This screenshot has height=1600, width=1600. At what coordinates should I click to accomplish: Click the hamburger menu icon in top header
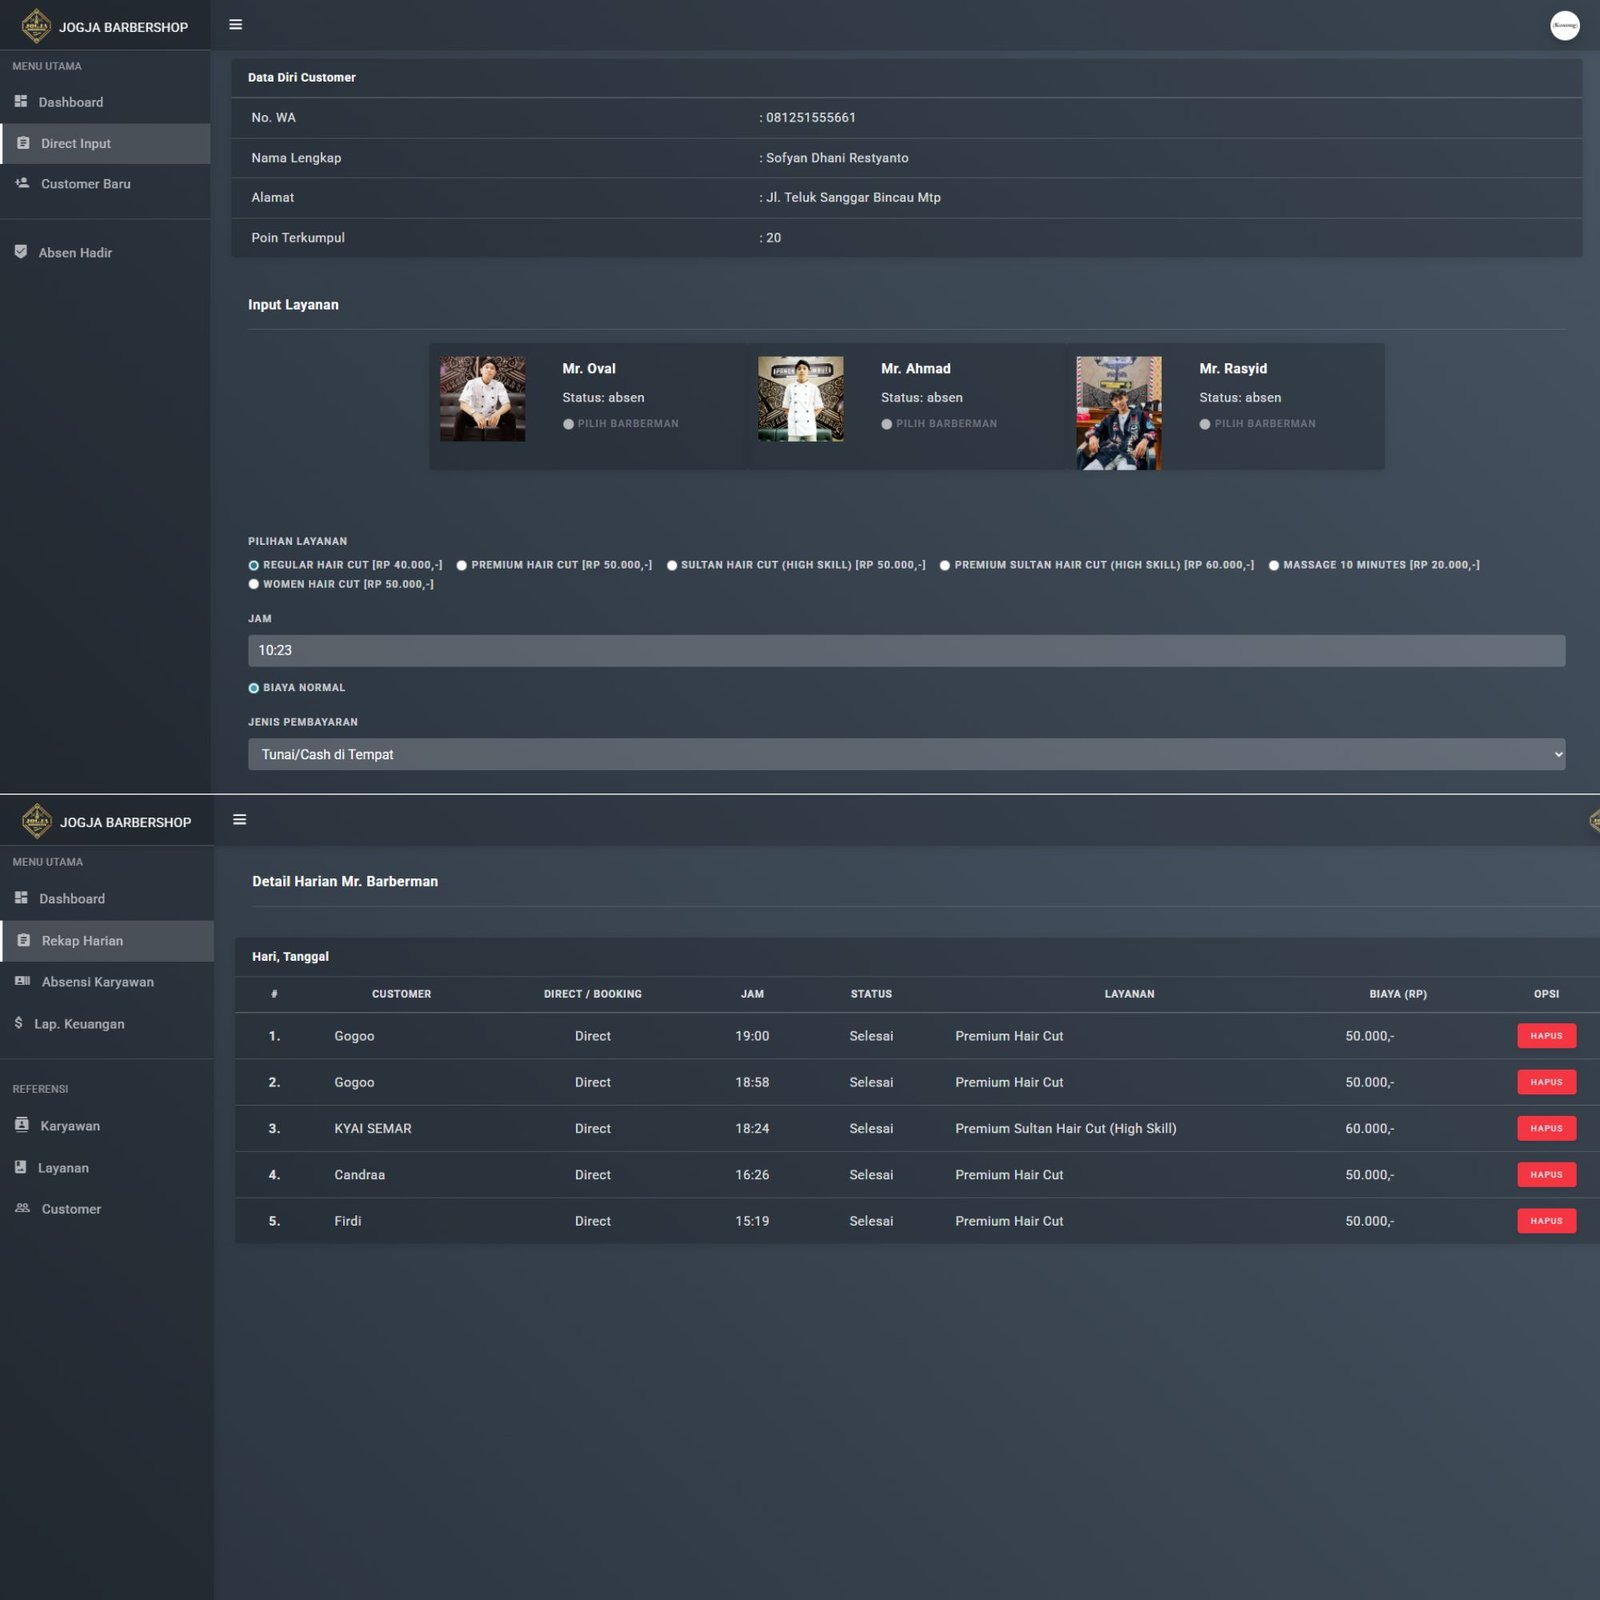click(236, 25)
